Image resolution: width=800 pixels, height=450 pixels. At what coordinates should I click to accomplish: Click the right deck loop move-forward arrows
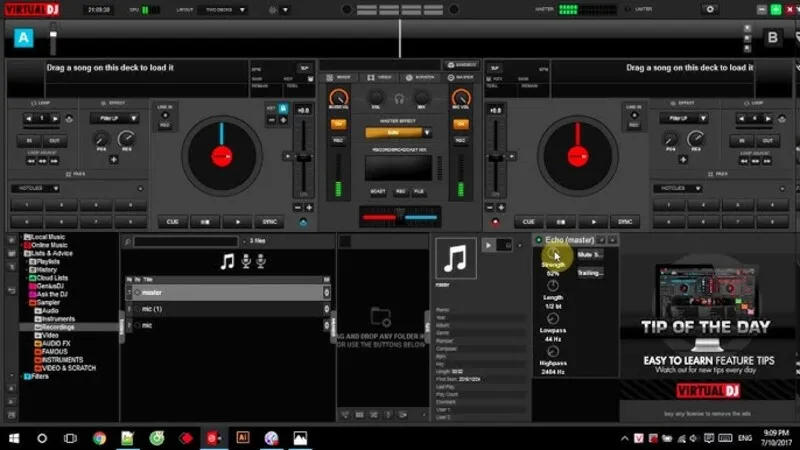tap(766, 161)
